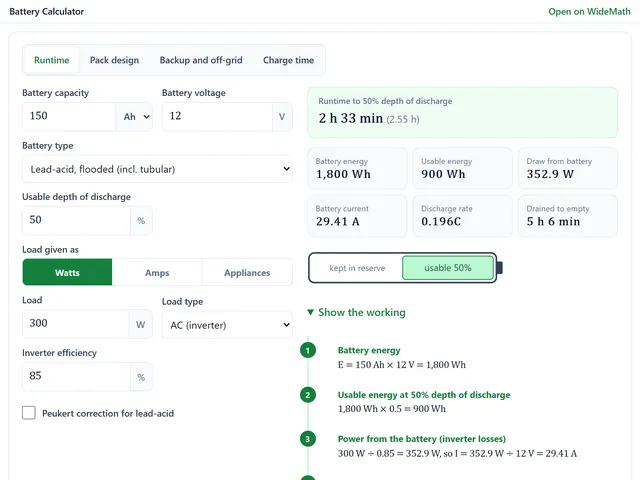Switch load input to Amps
Viewport: 640px width, 480px height.
[157, 272]
